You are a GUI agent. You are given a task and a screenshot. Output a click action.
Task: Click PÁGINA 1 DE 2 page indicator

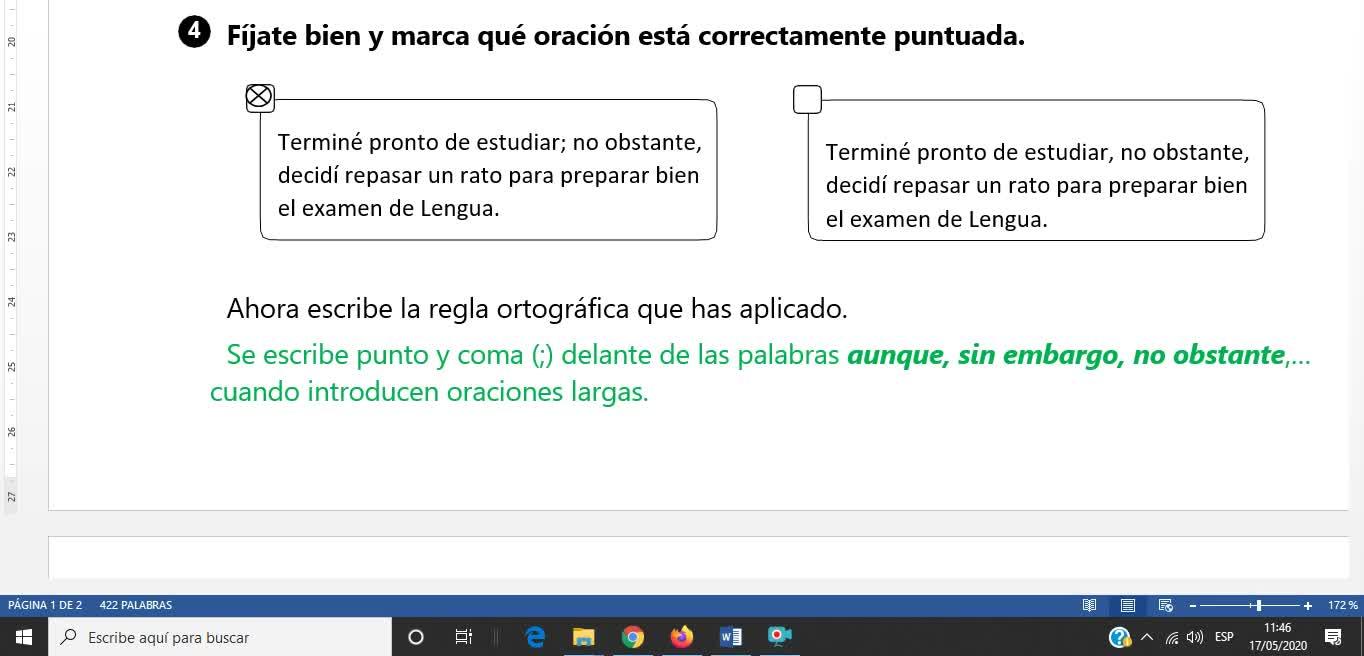pyautogui.click(x=45, y=605)
